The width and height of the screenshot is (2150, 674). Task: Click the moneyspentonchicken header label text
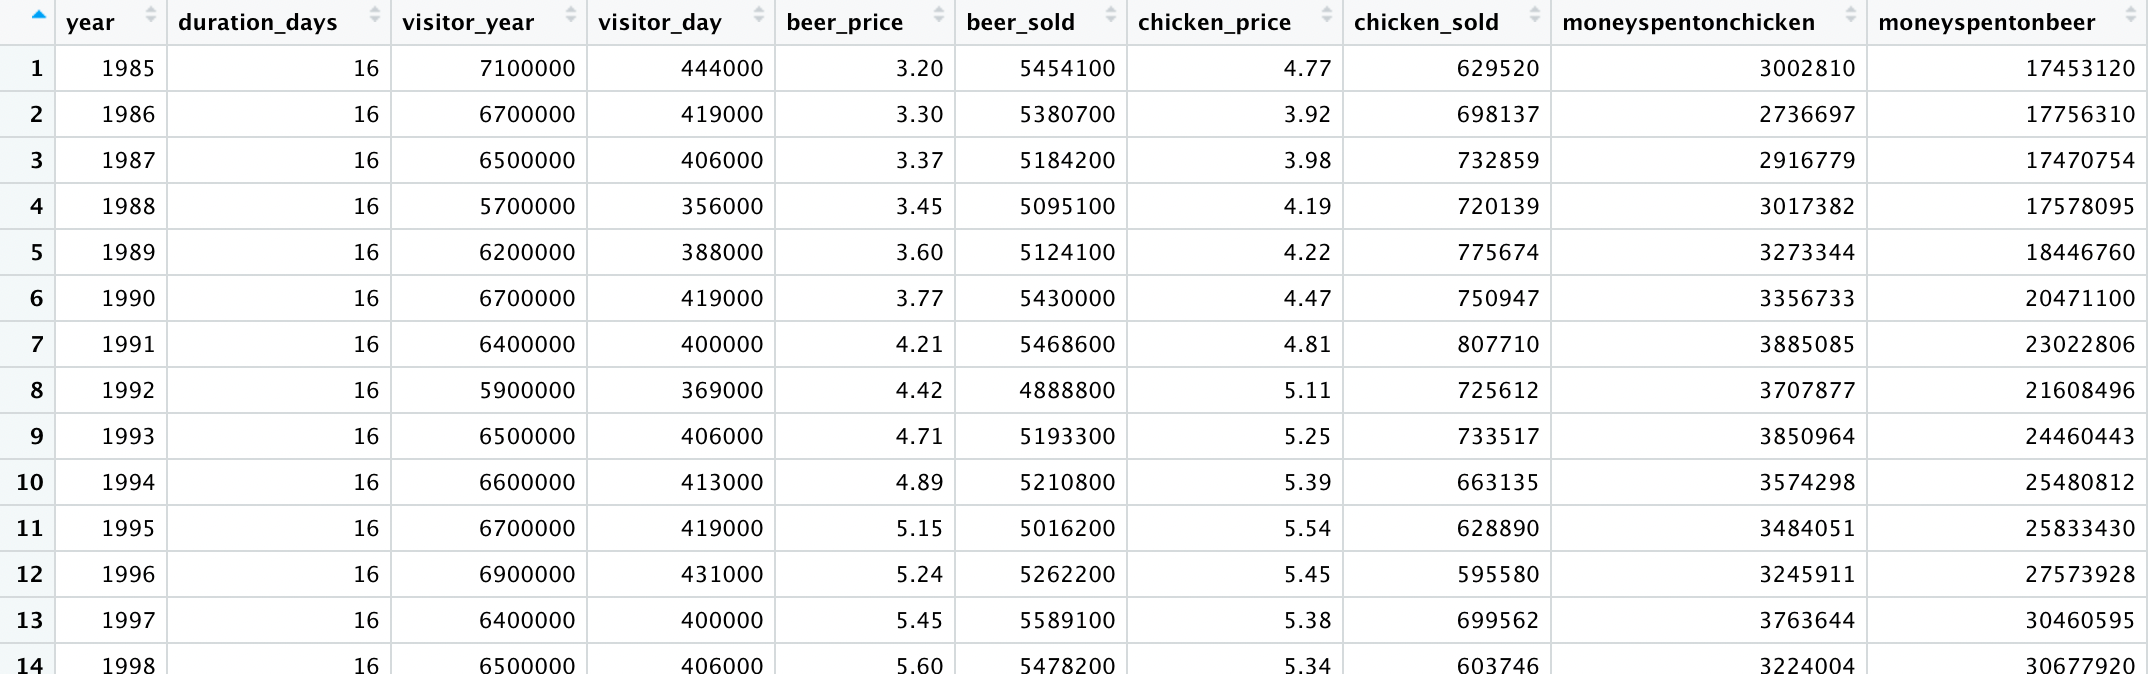(x=1688, y=22)
